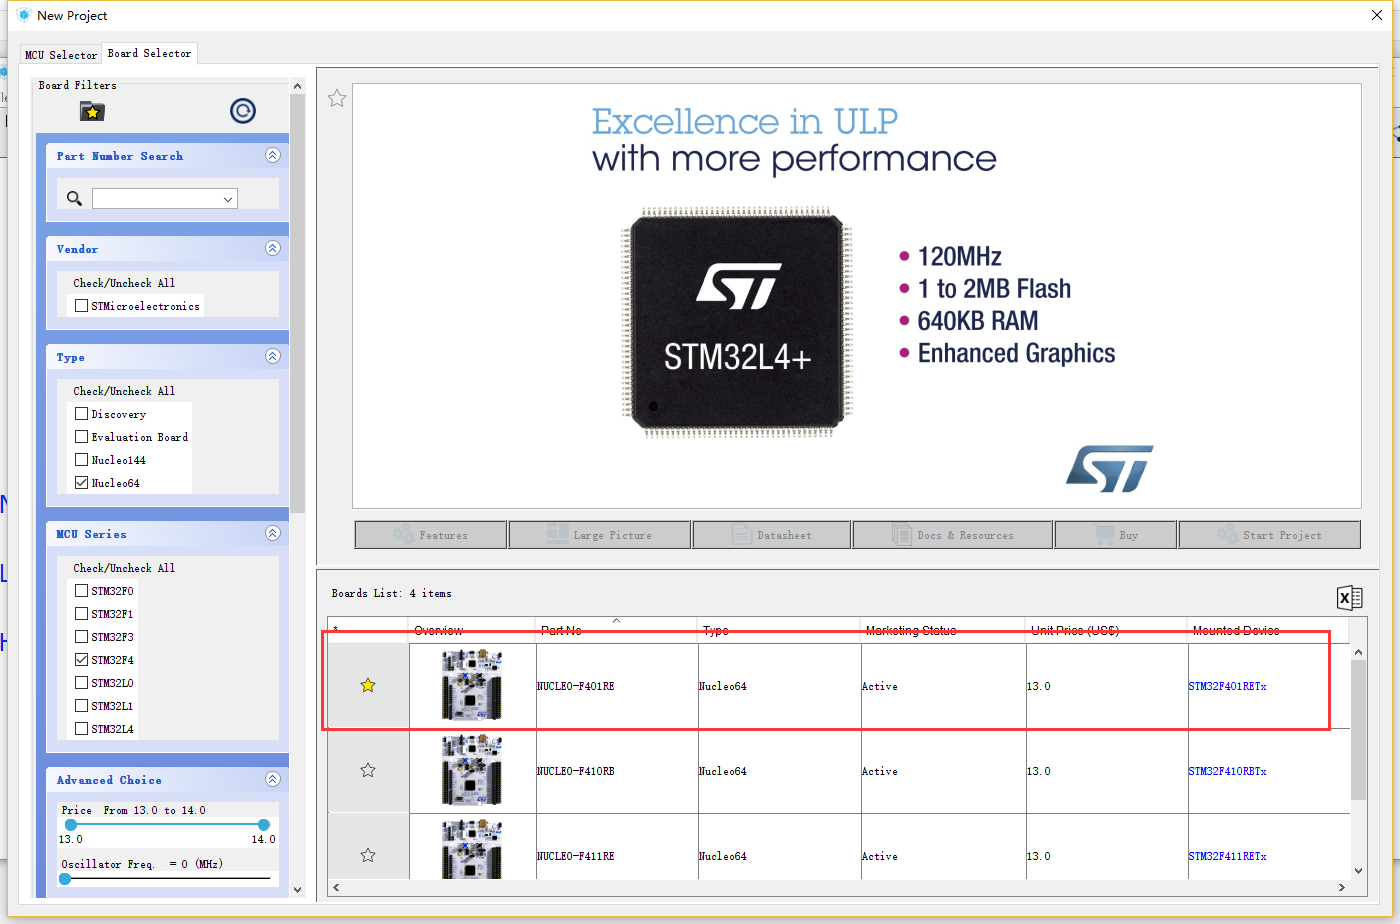Check the STM32L1 series checkbox
Viewport: 1400px width, 924px height.
81,705
